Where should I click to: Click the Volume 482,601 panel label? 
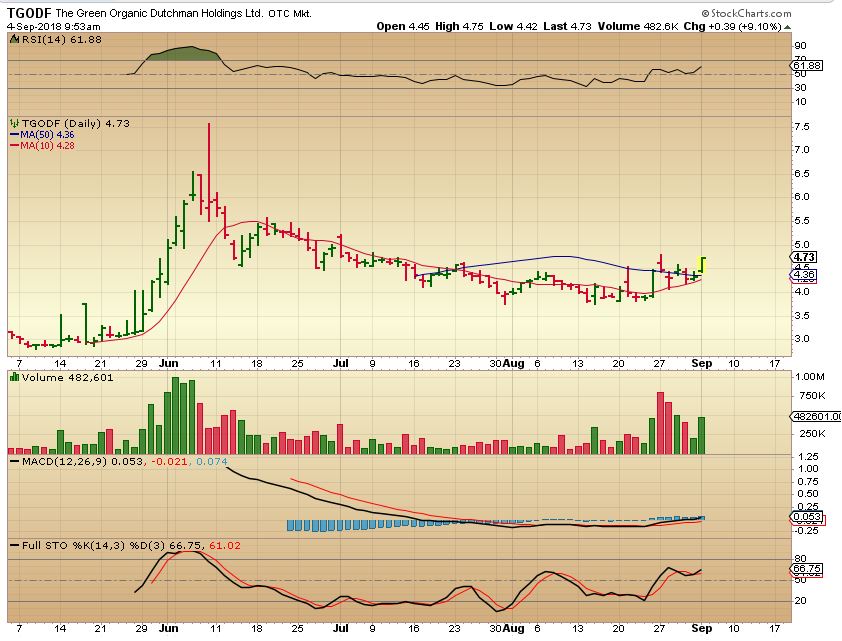point(68,377)
